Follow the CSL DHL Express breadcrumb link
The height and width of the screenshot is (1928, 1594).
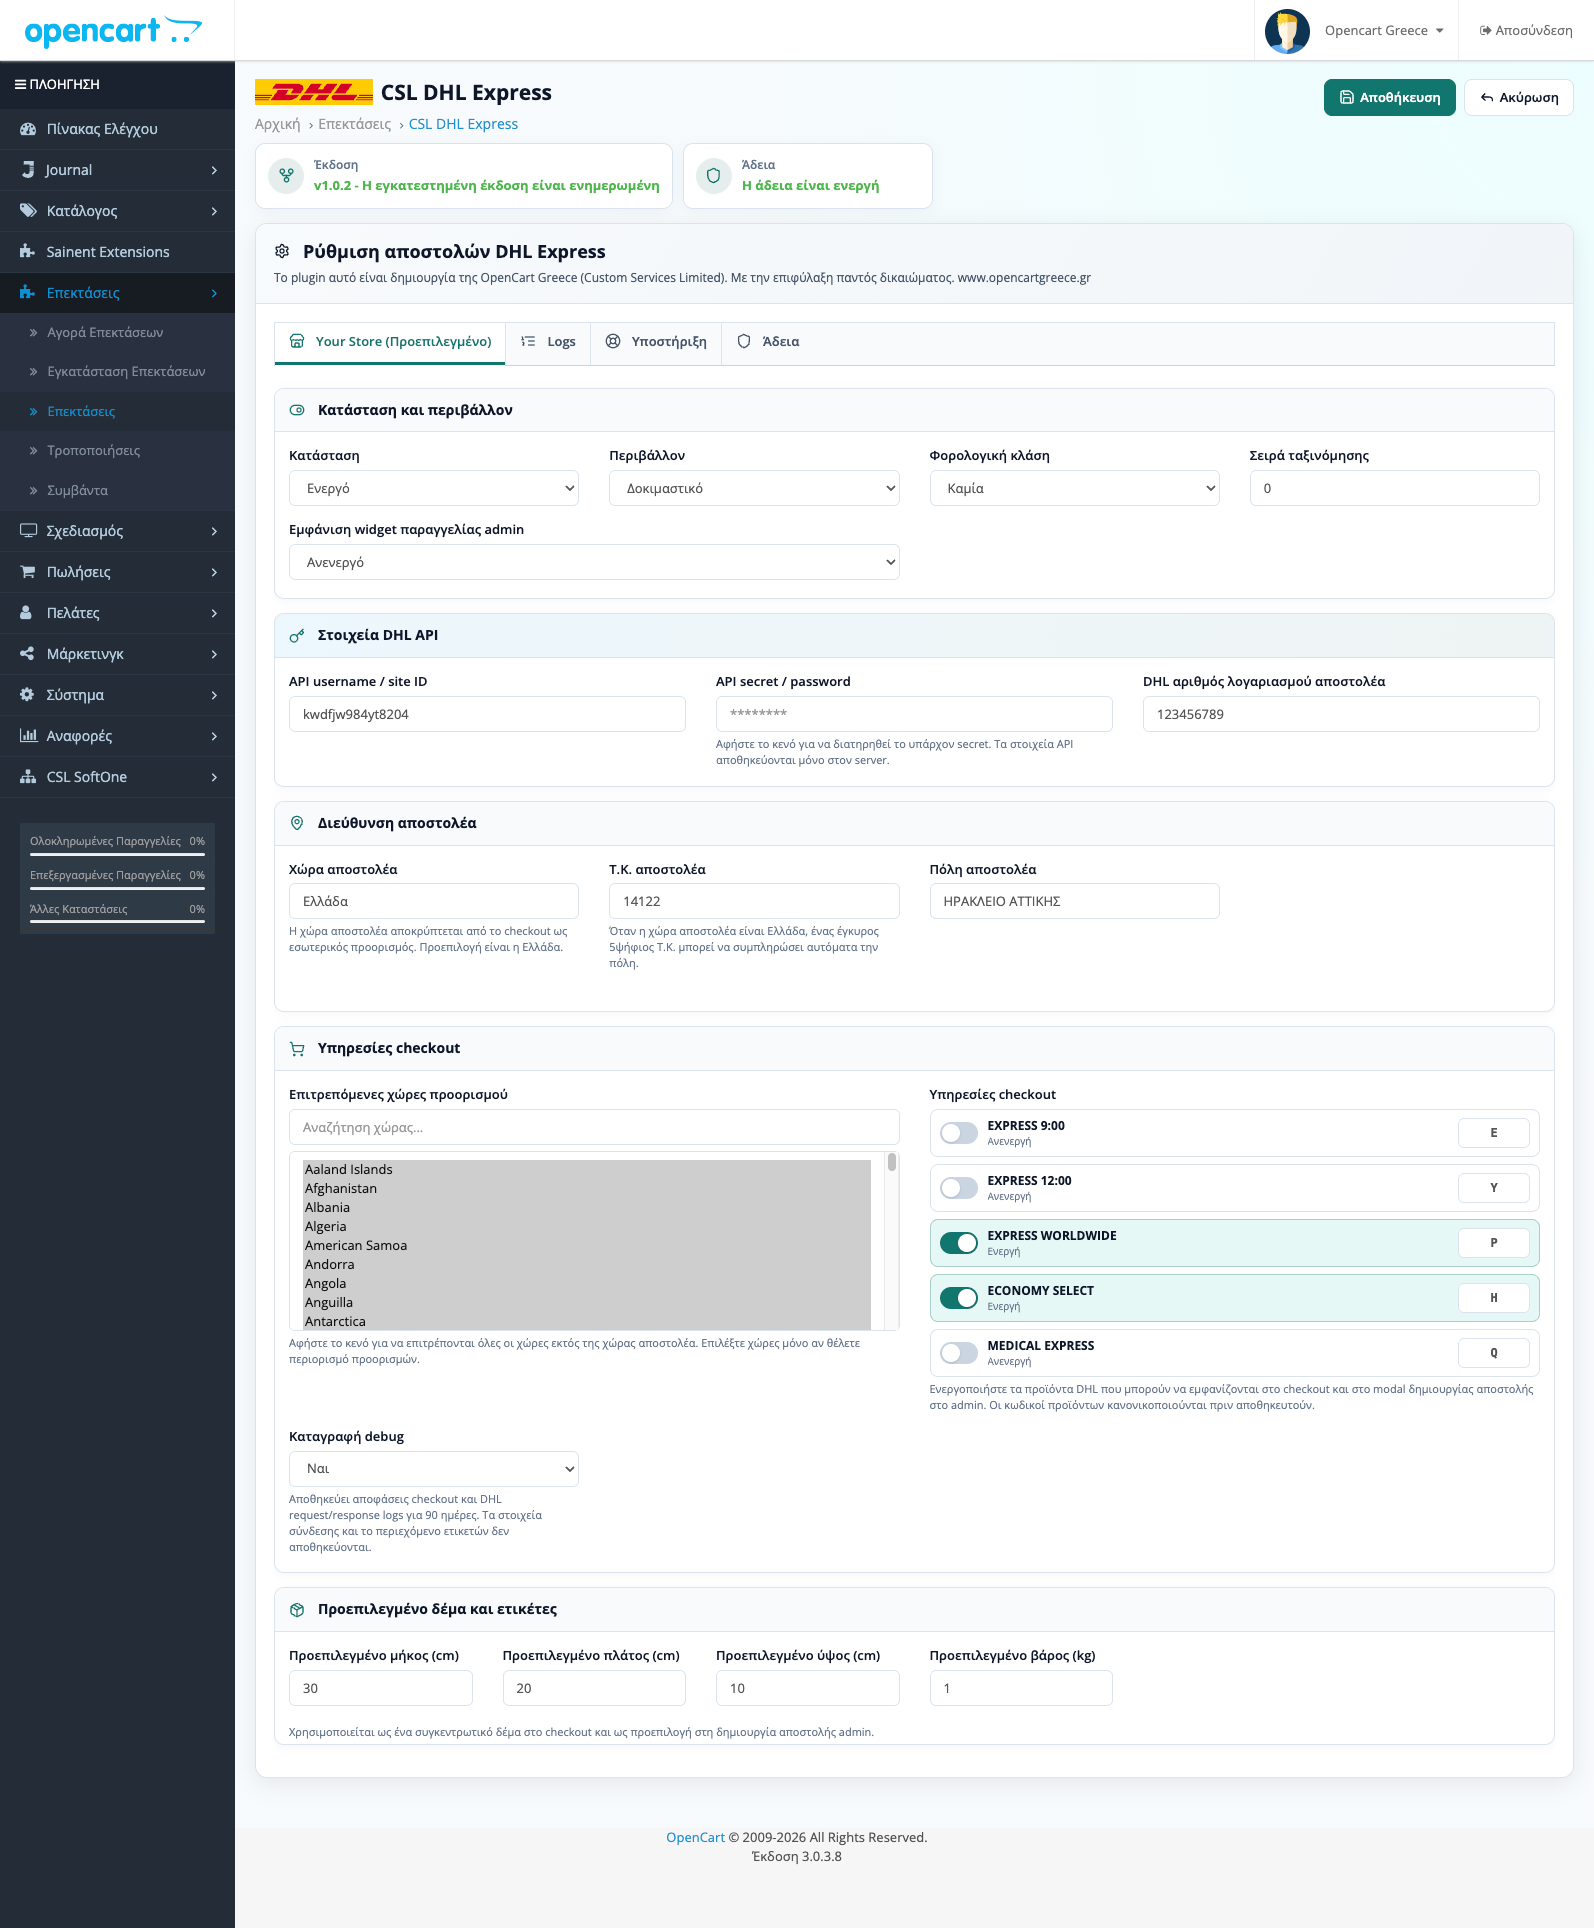point(463,124)
